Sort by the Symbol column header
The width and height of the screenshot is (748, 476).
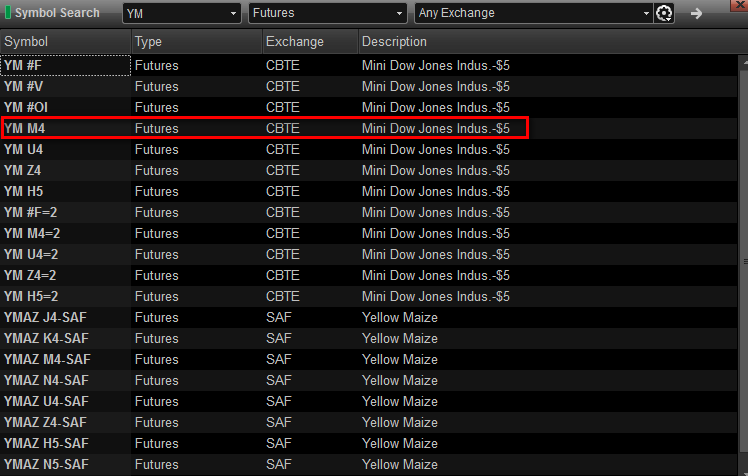(x=65, y=41)
